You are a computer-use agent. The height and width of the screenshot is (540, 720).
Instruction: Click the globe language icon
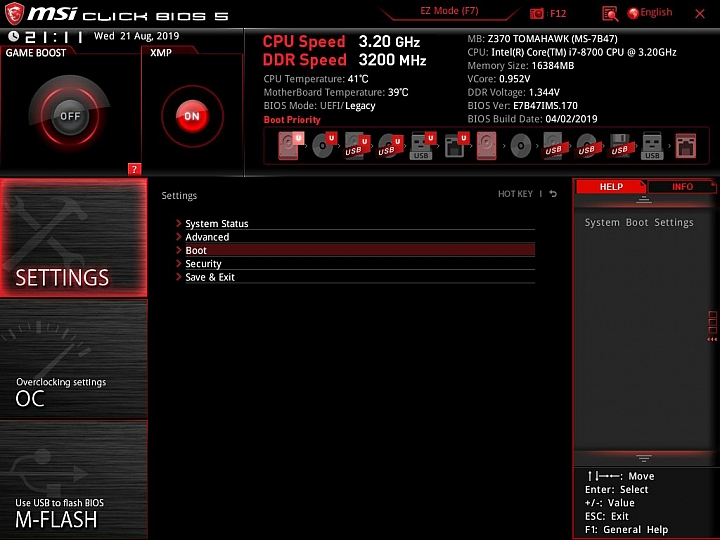(633, 13)
